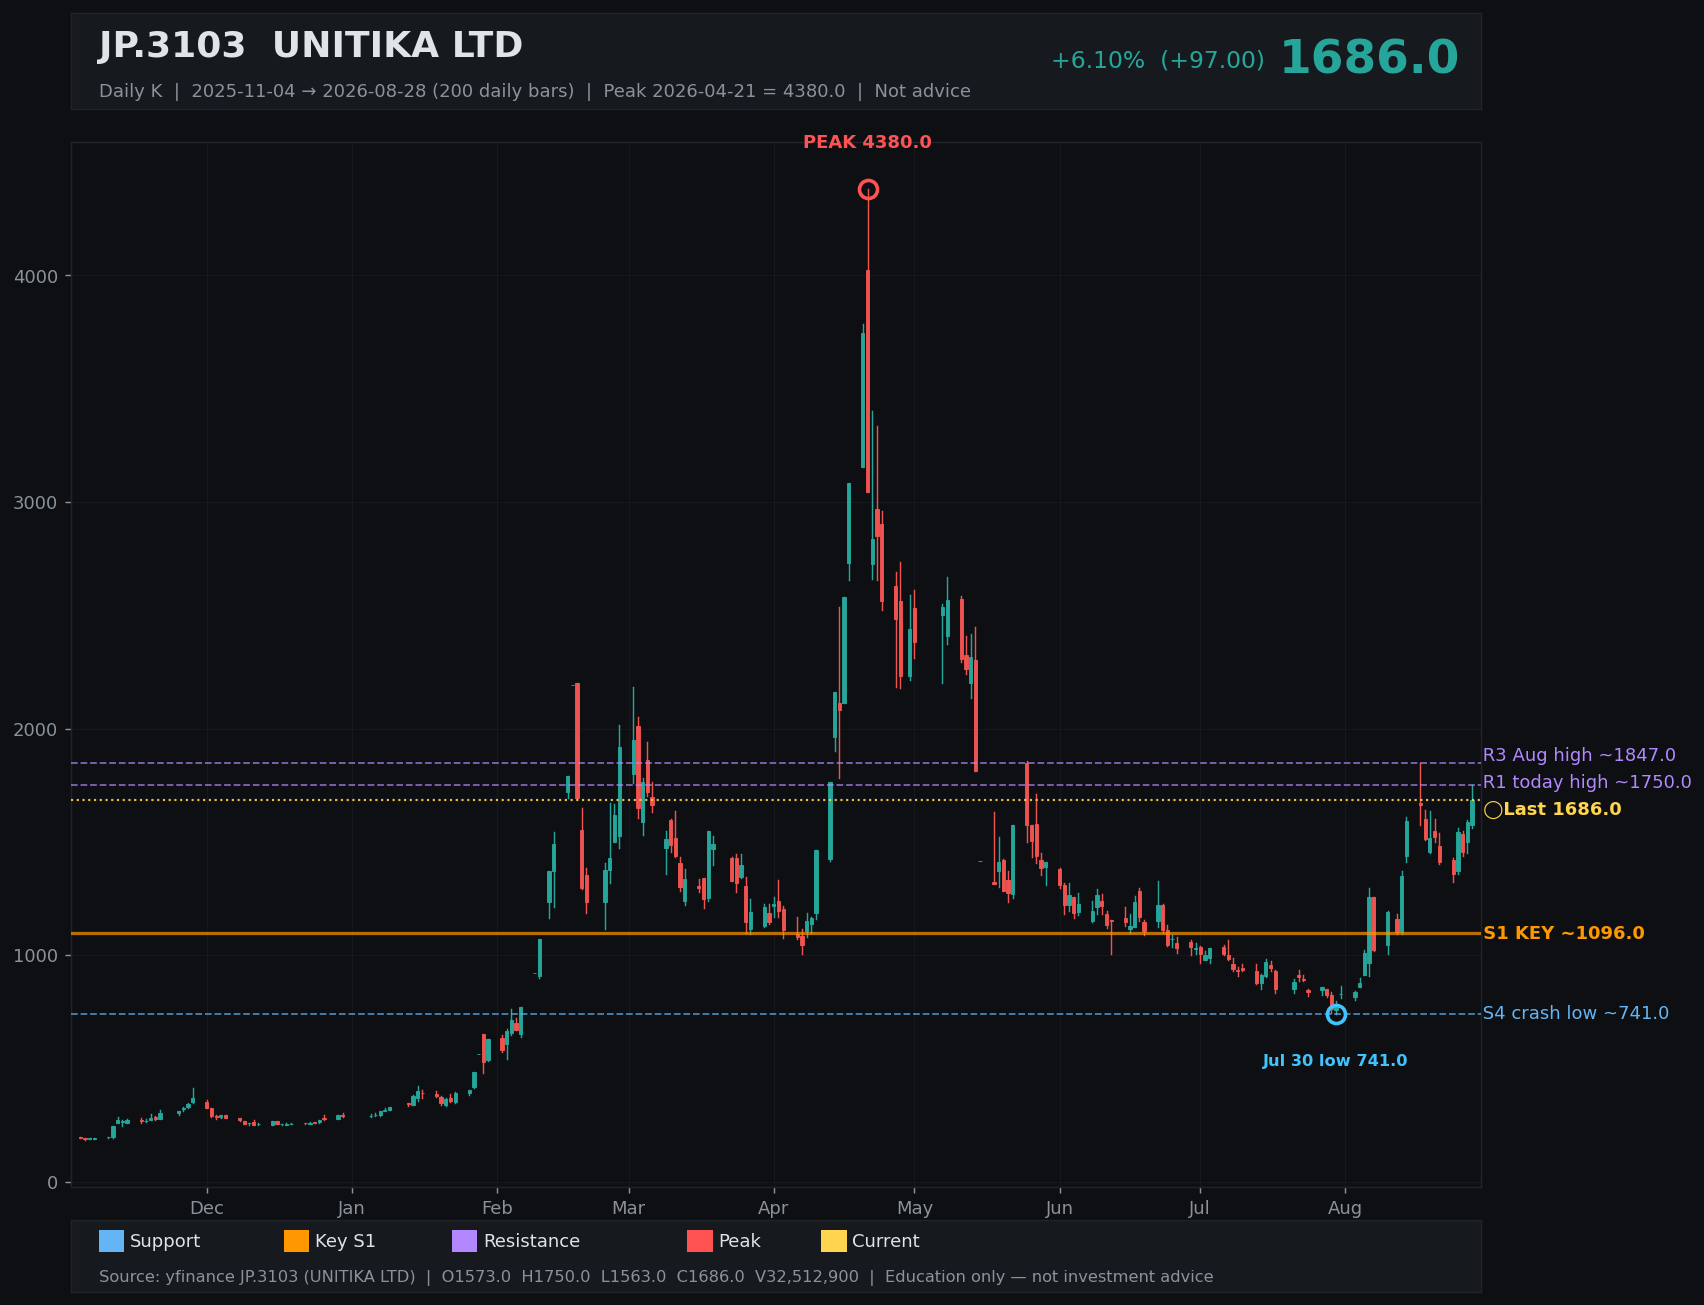This screenshot has height=1305, width=1704.
Task: Click the Jan x-axis label
Action: (x=351, y=1208)
